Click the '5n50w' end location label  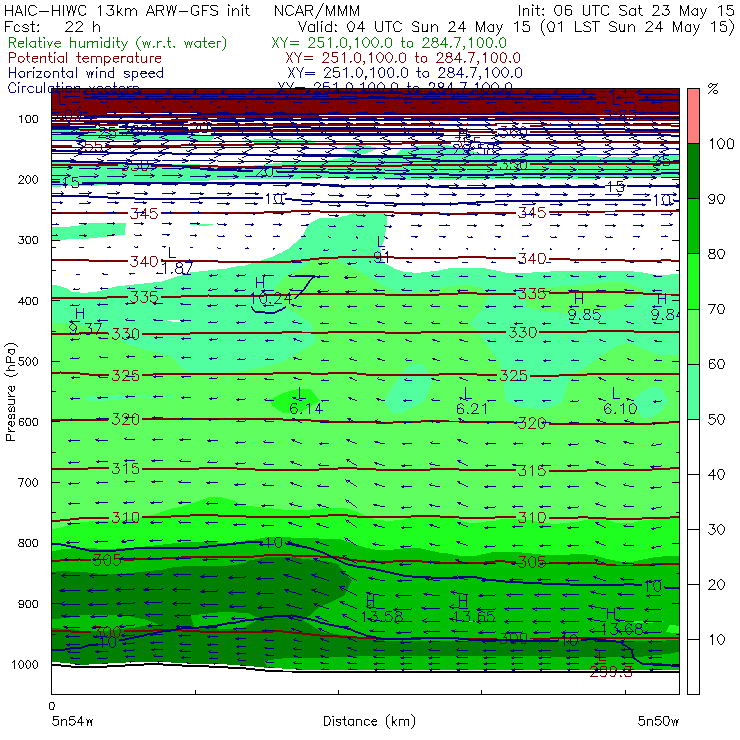pyautogui.click(x=658, y=721)
